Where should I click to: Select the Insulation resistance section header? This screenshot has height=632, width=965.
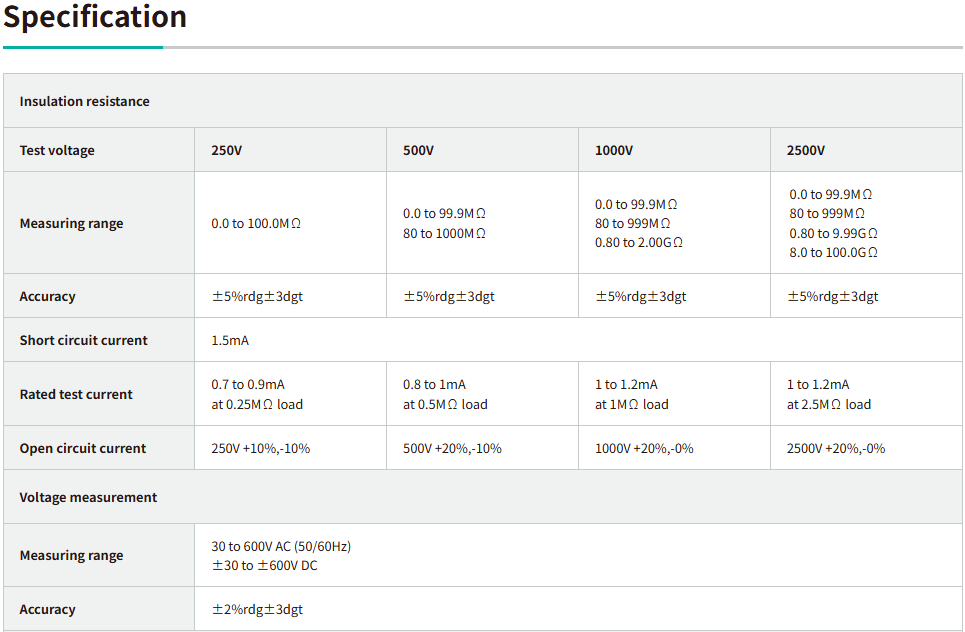[x=85, y=101]
